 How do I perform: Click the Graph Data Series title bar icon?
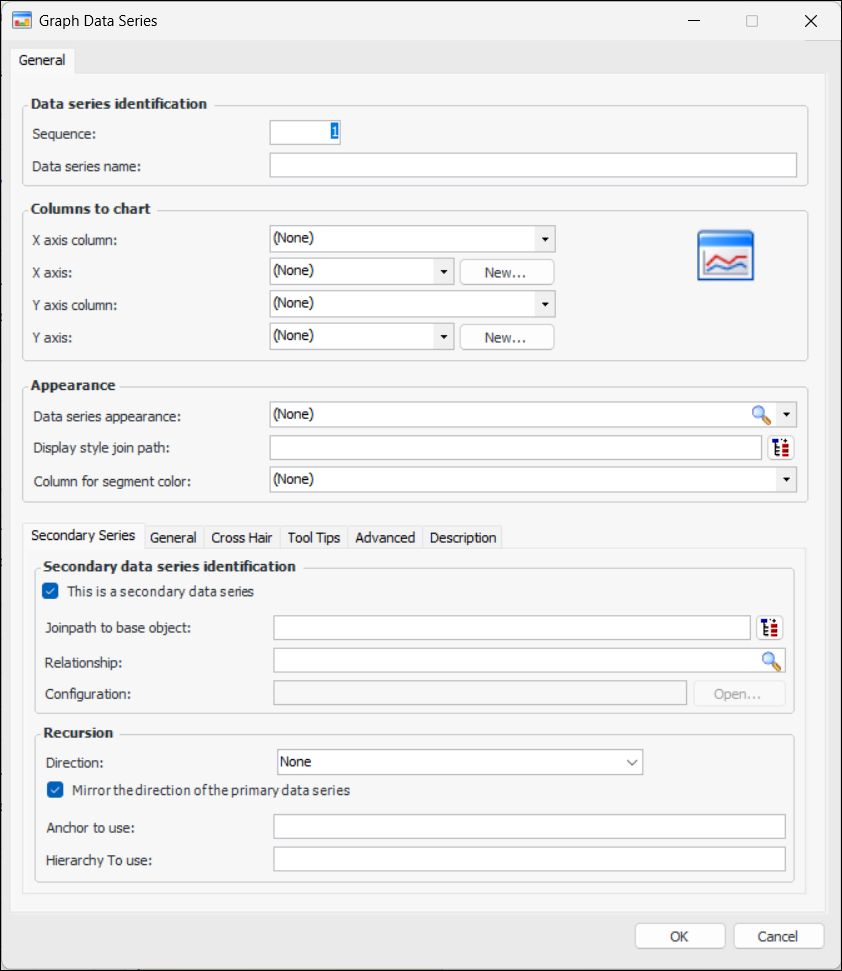pos(21,20)
